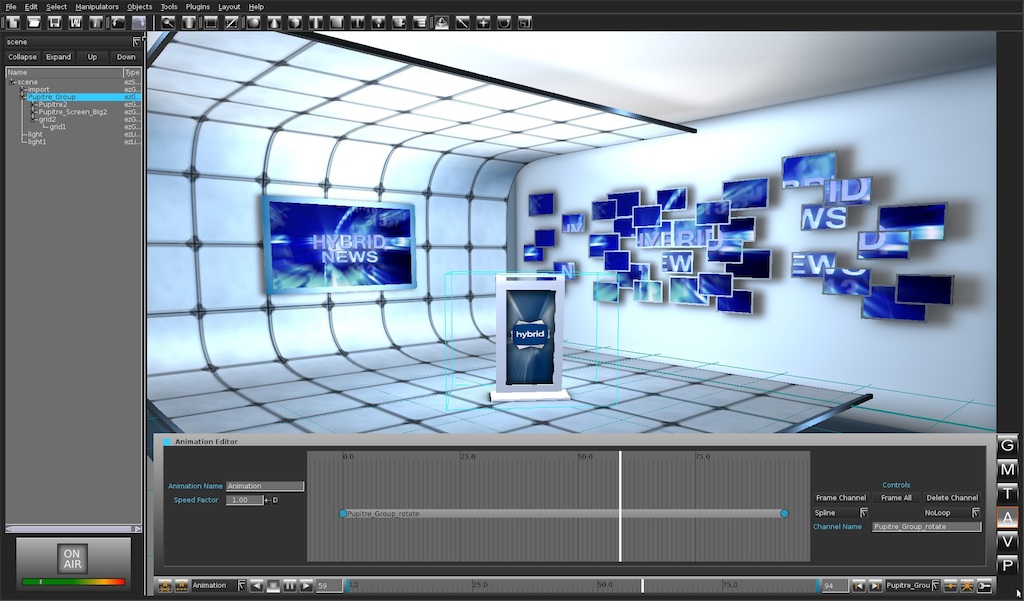
Task: Collapse the grid2 tree node
Action: tap(34, 120)
